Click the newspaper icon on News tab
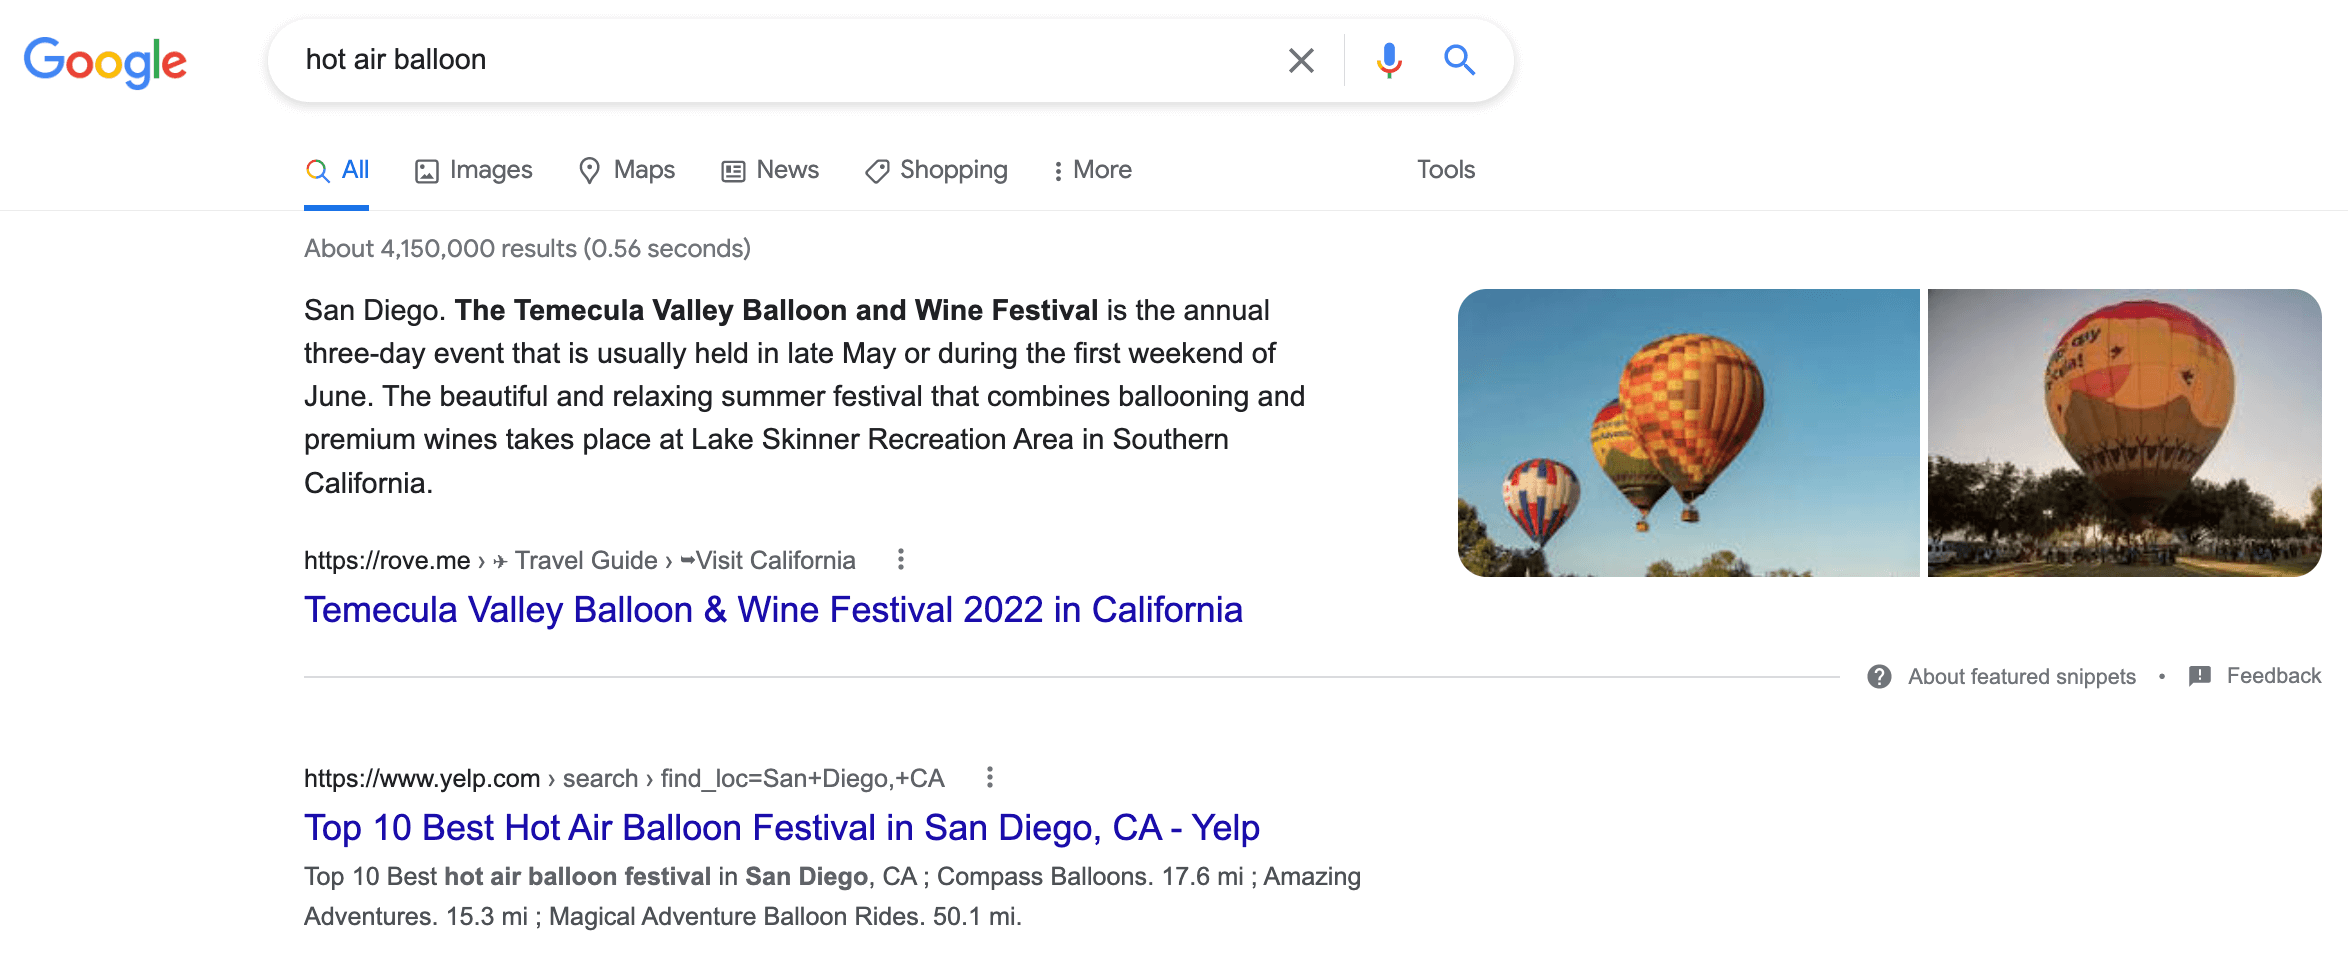This screenshot has height=978, width=2348. point(733,171)
